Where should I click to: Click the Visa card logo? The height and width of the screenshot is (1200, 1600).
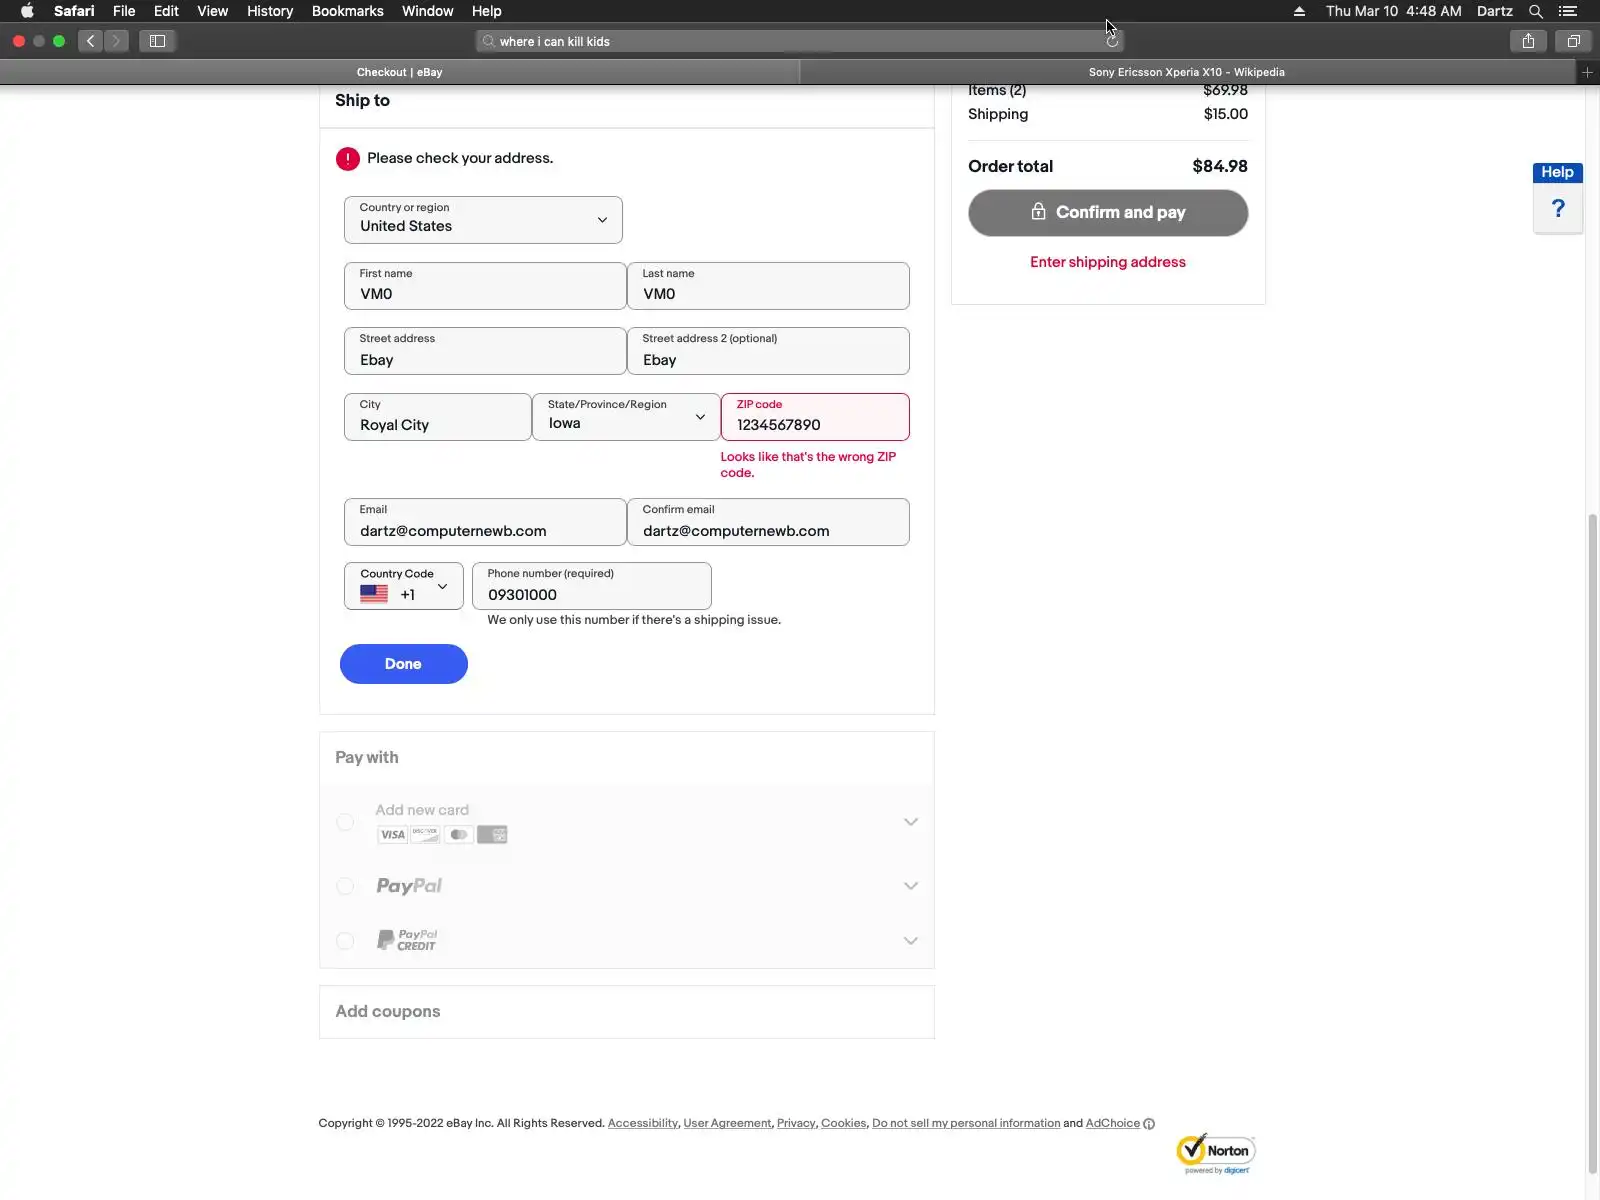click(392, 835)
